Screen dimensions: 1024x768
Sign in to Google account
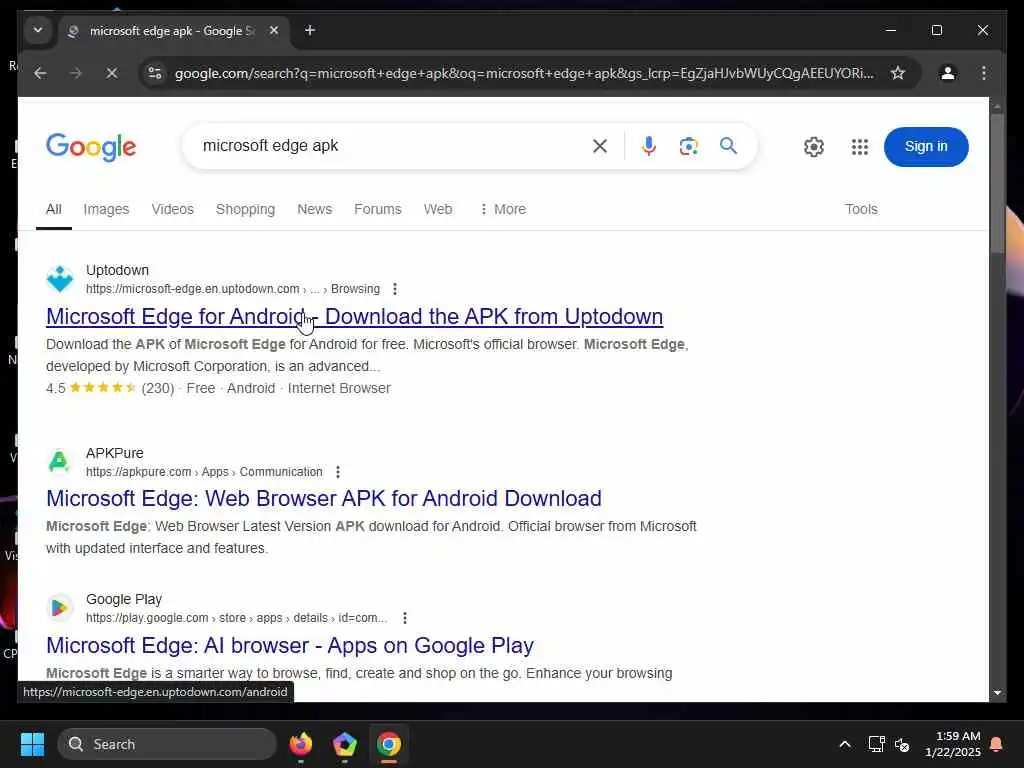click(x=925, y=146)
